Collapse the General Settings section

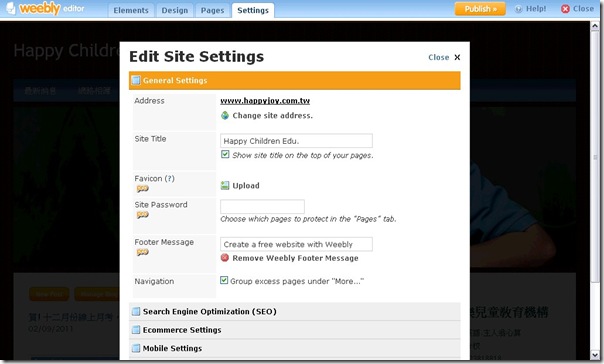tap(294, 81)
